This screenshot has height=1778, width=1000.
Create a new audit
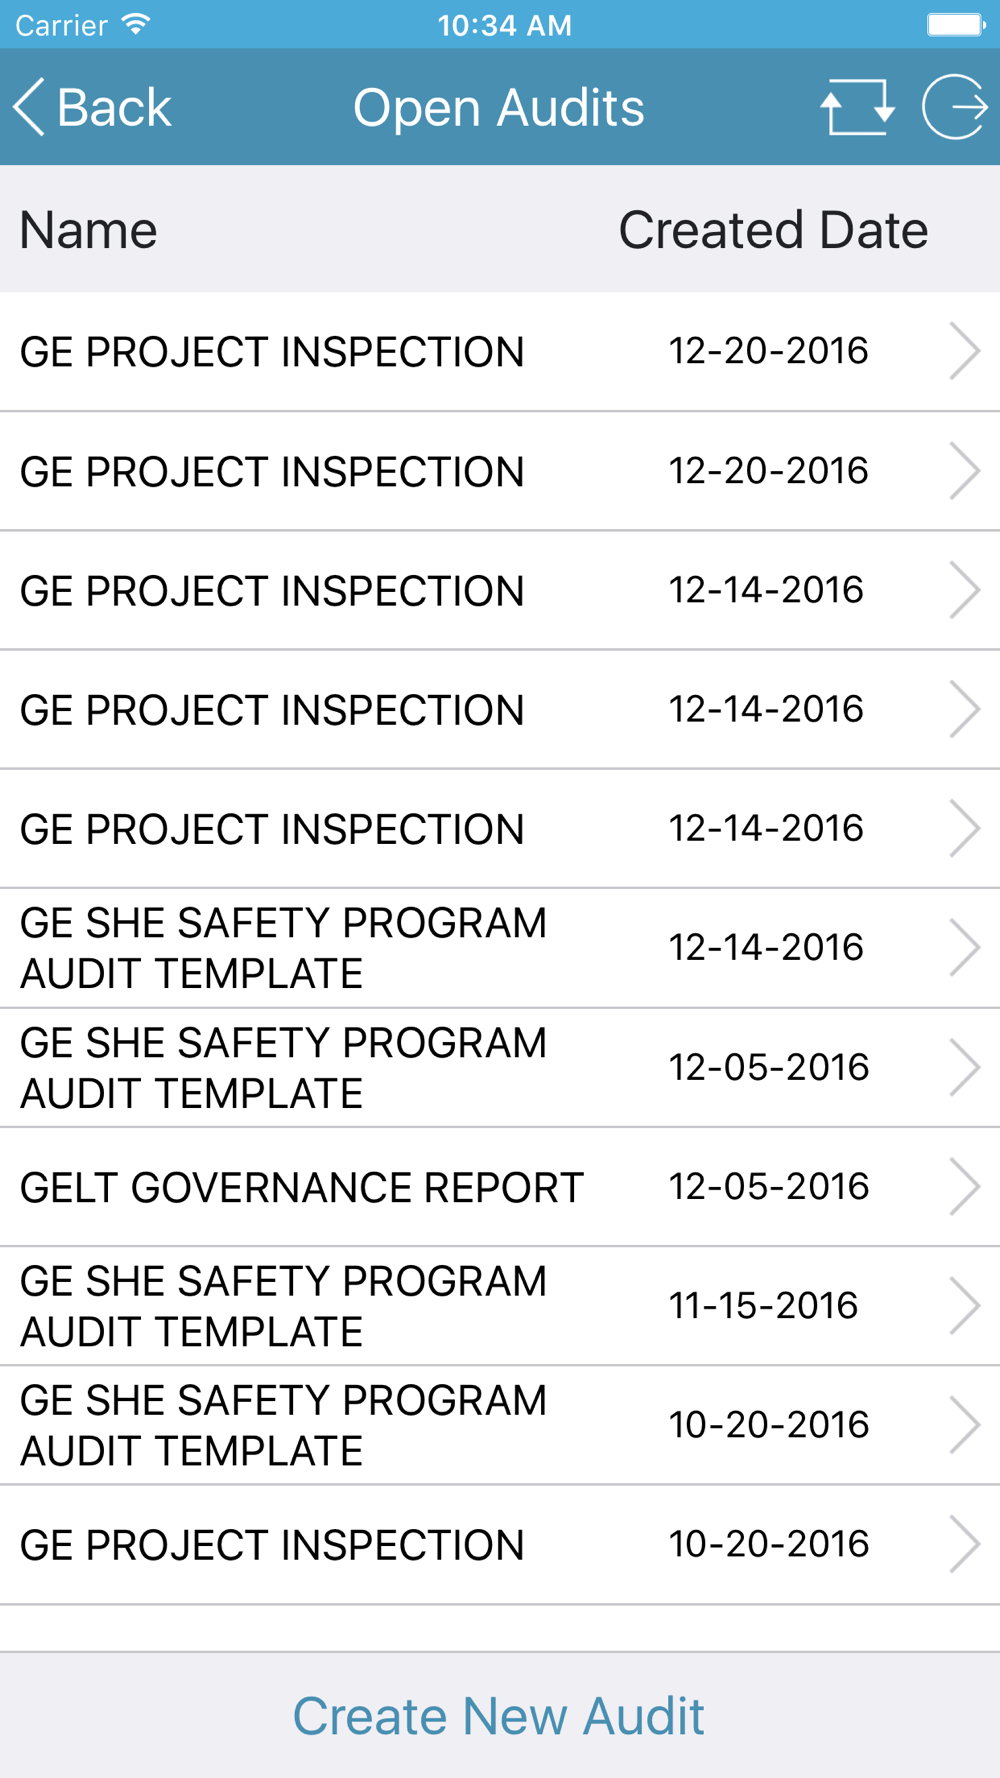coord(499,1716)
